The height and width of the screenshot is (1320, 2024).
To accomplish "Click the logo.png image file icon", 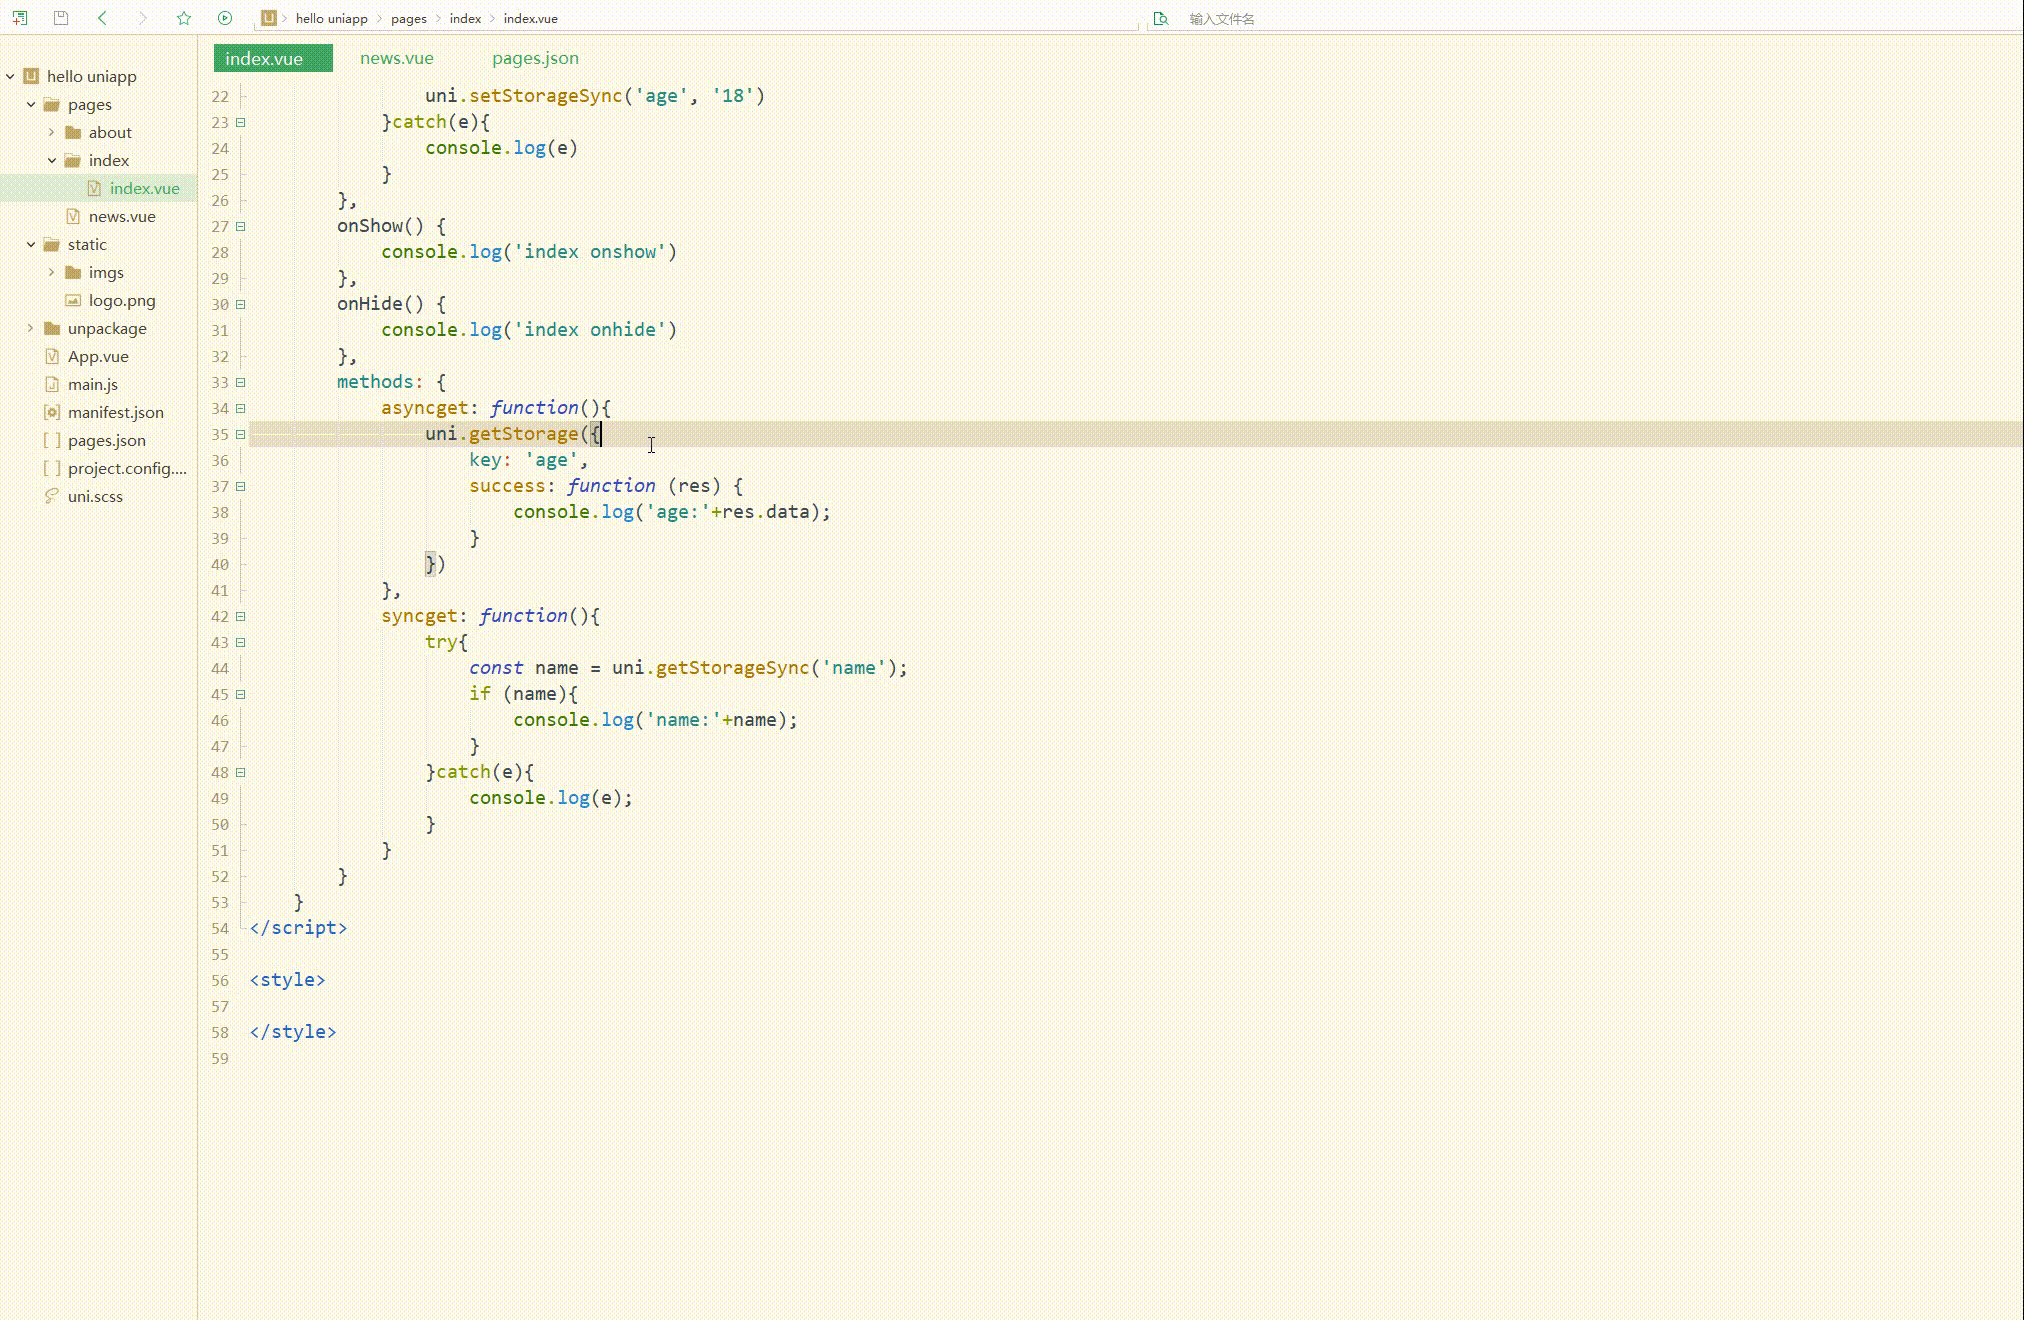I will coord(73,300).
